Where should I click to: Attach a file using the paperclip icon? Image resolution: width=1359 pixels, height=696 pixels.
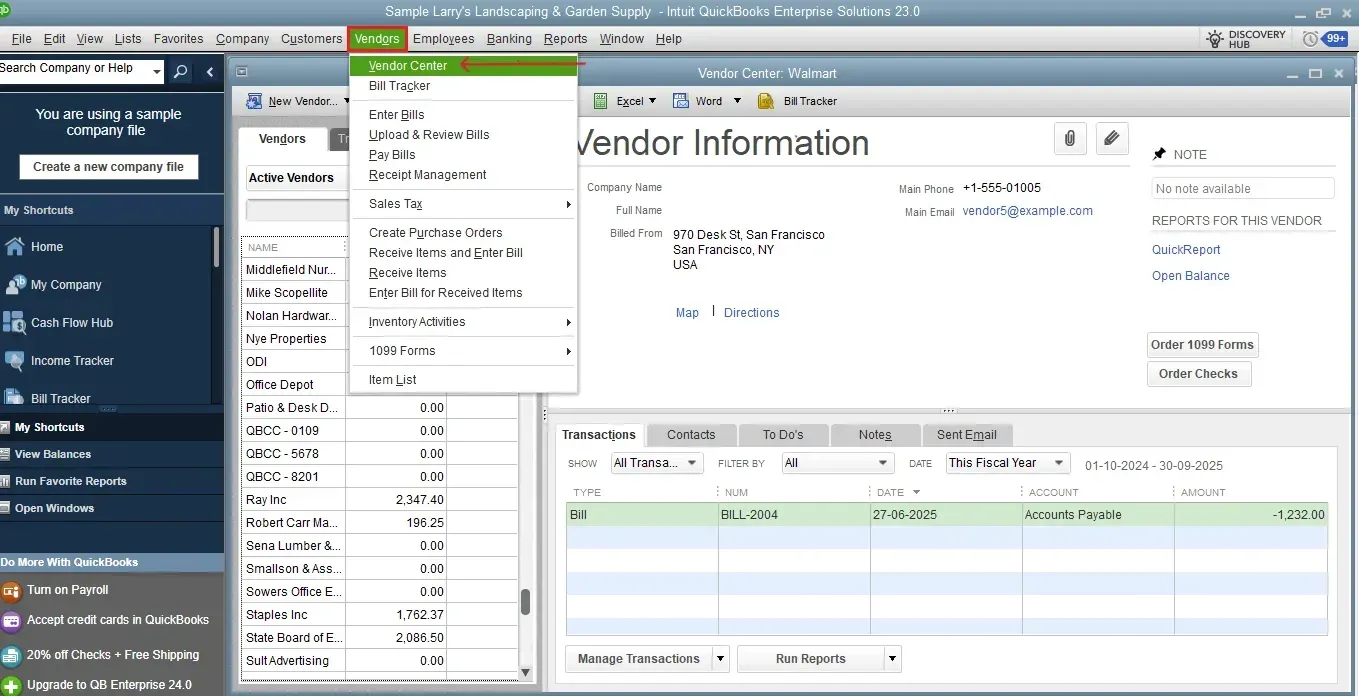tap(1070, 138)
